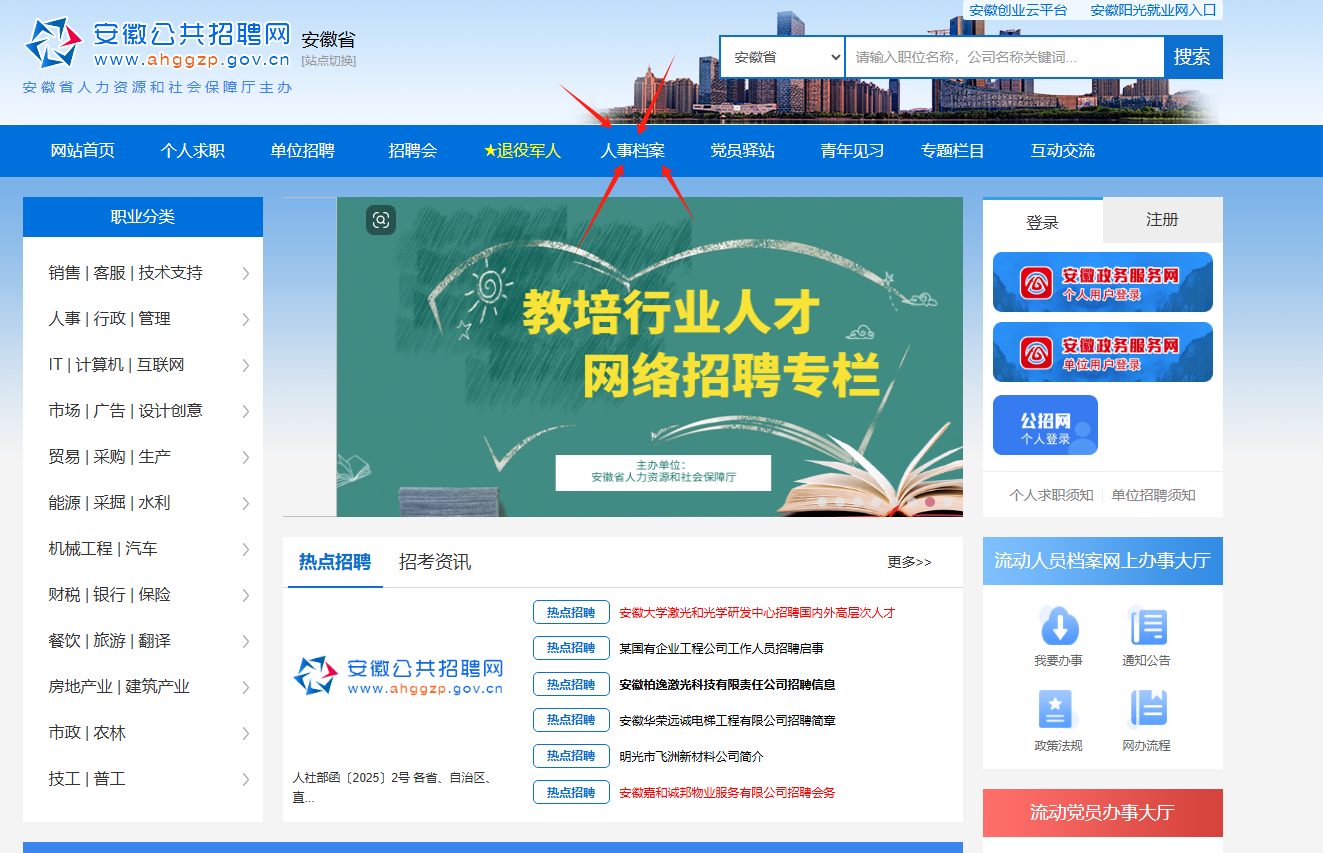
Task: Open 通知公告 document icon
Action: (x=1146, y=627)
